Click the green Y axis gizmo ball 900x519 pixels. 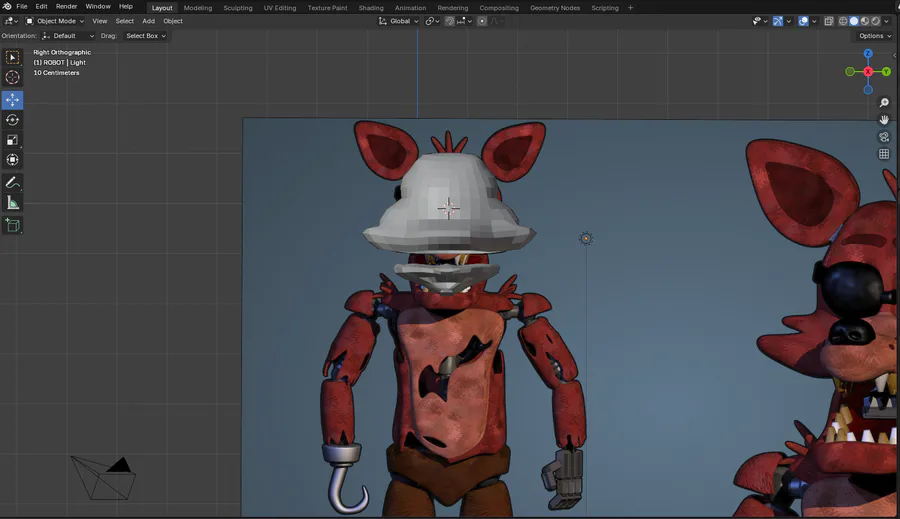tap(886, 72)
